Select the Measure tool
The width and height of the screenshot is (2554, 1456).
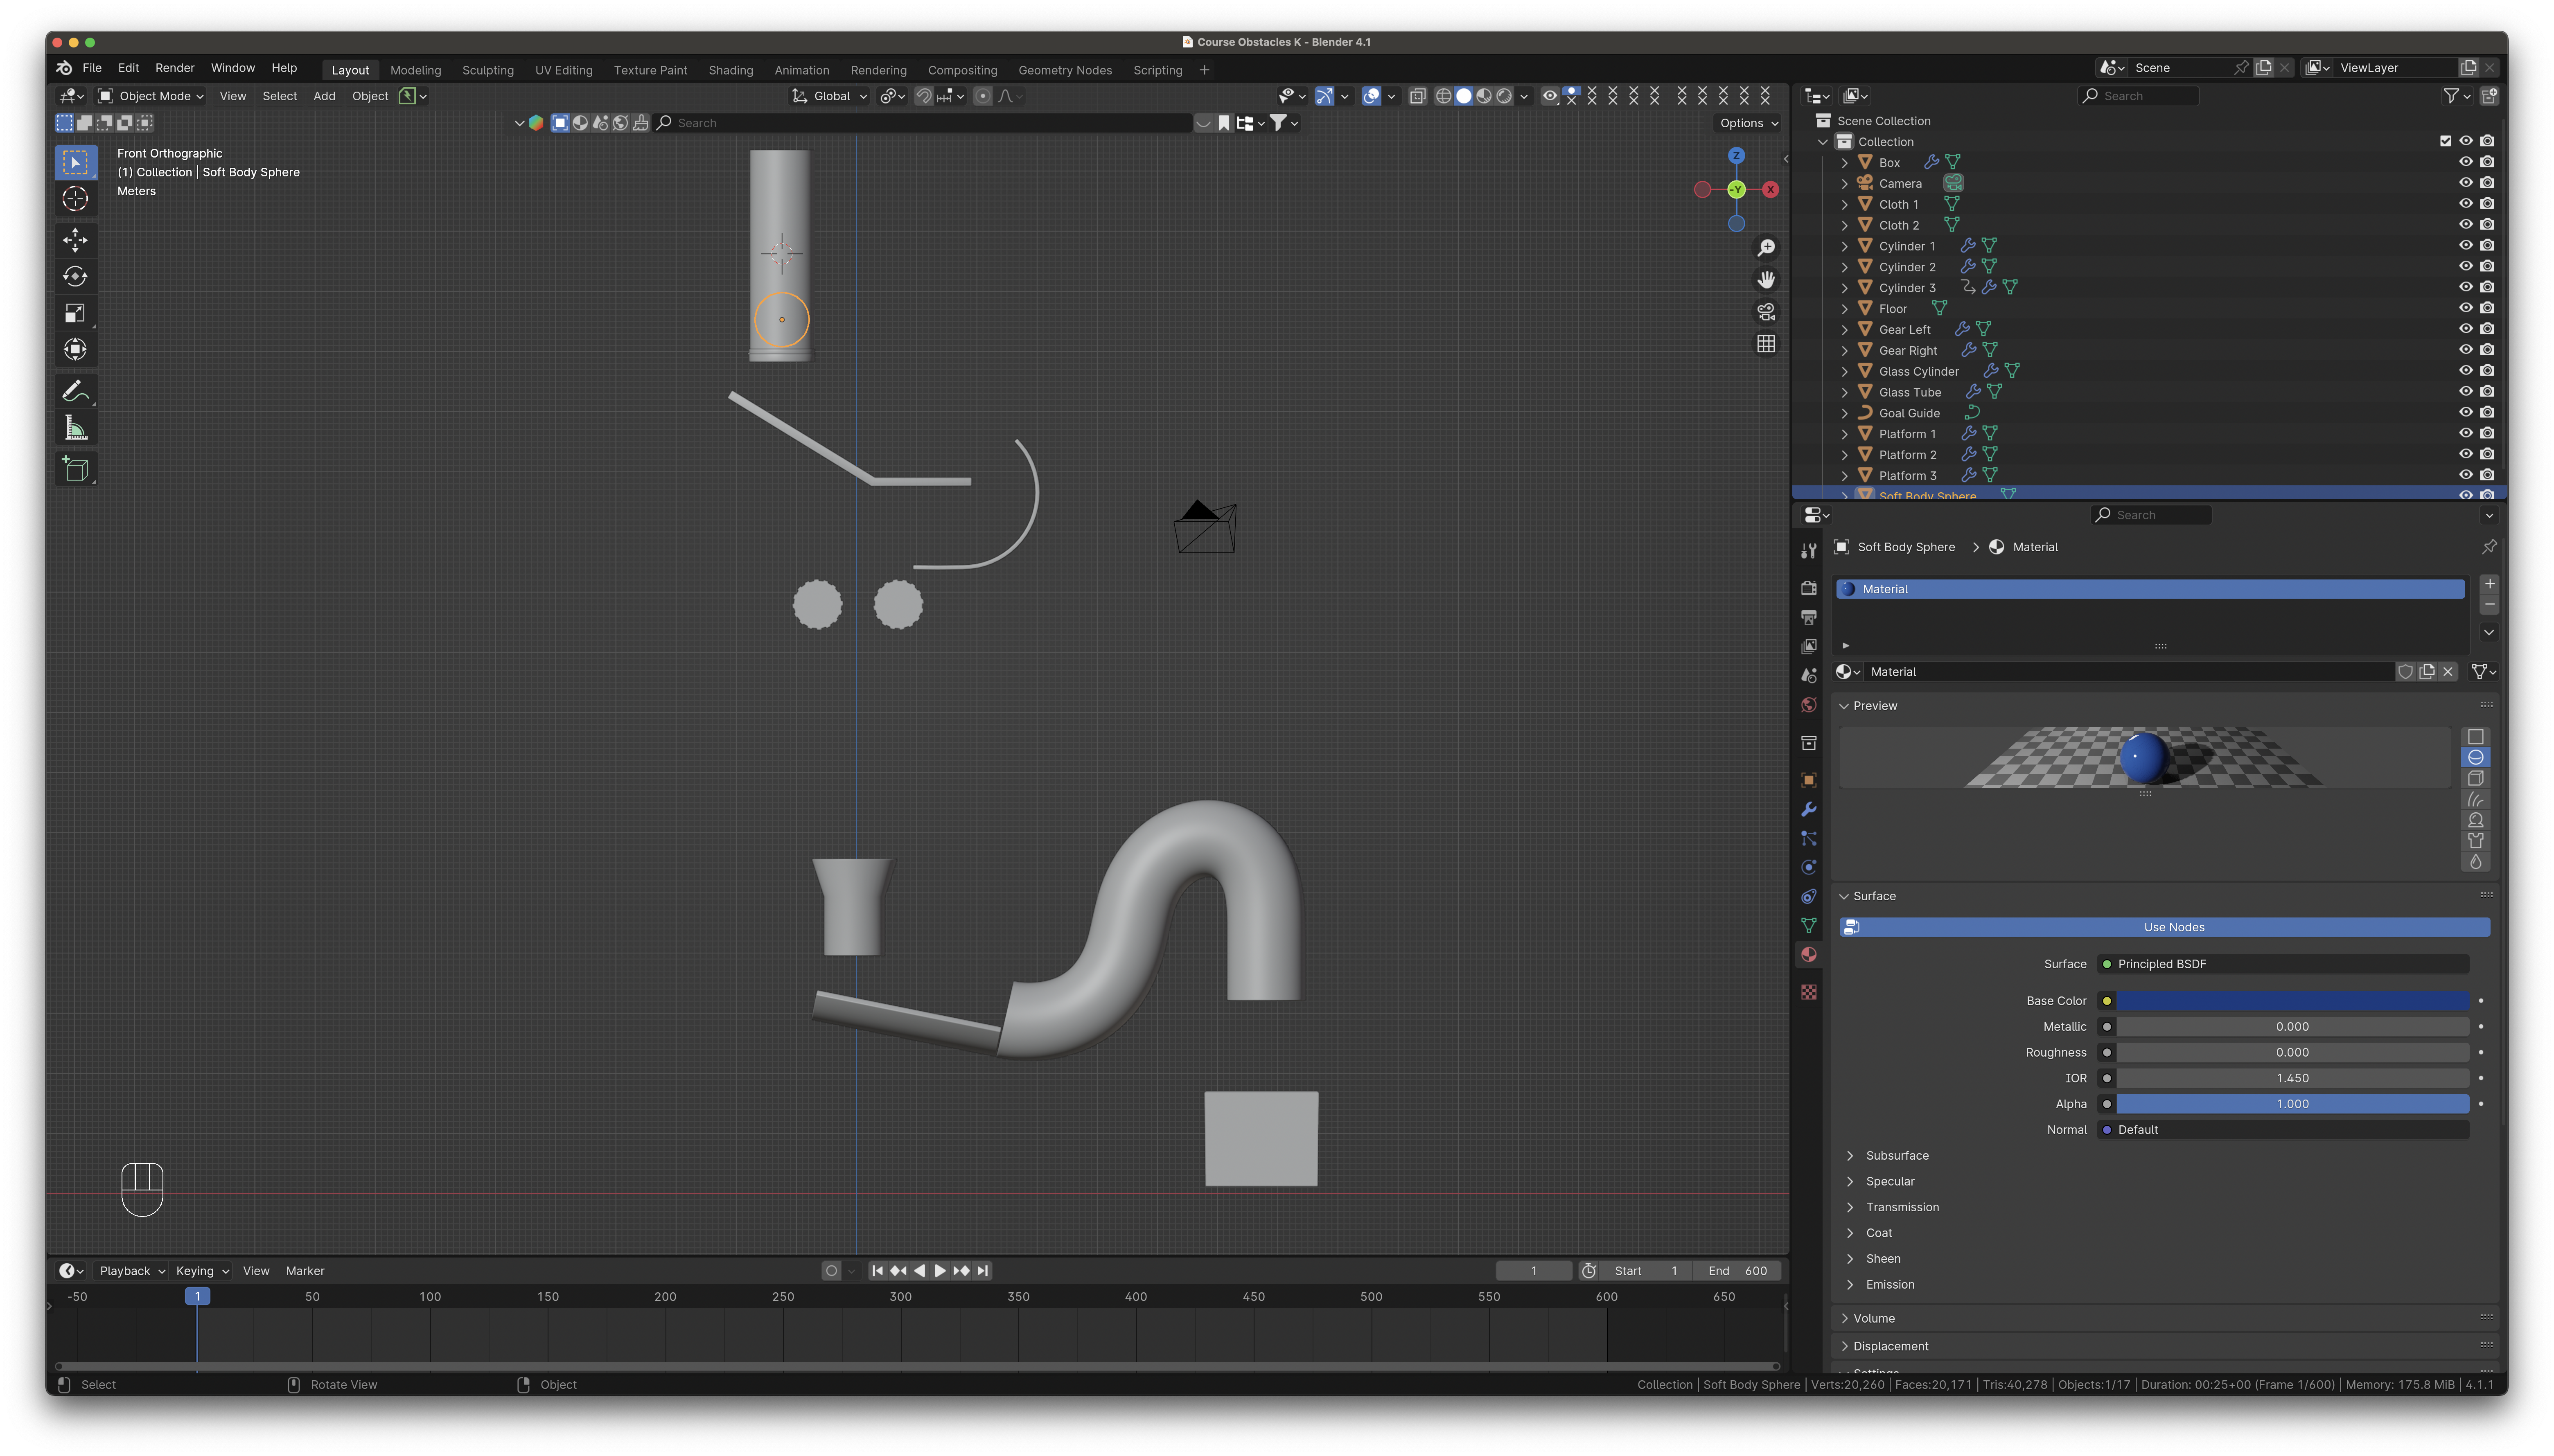[75, 428]
